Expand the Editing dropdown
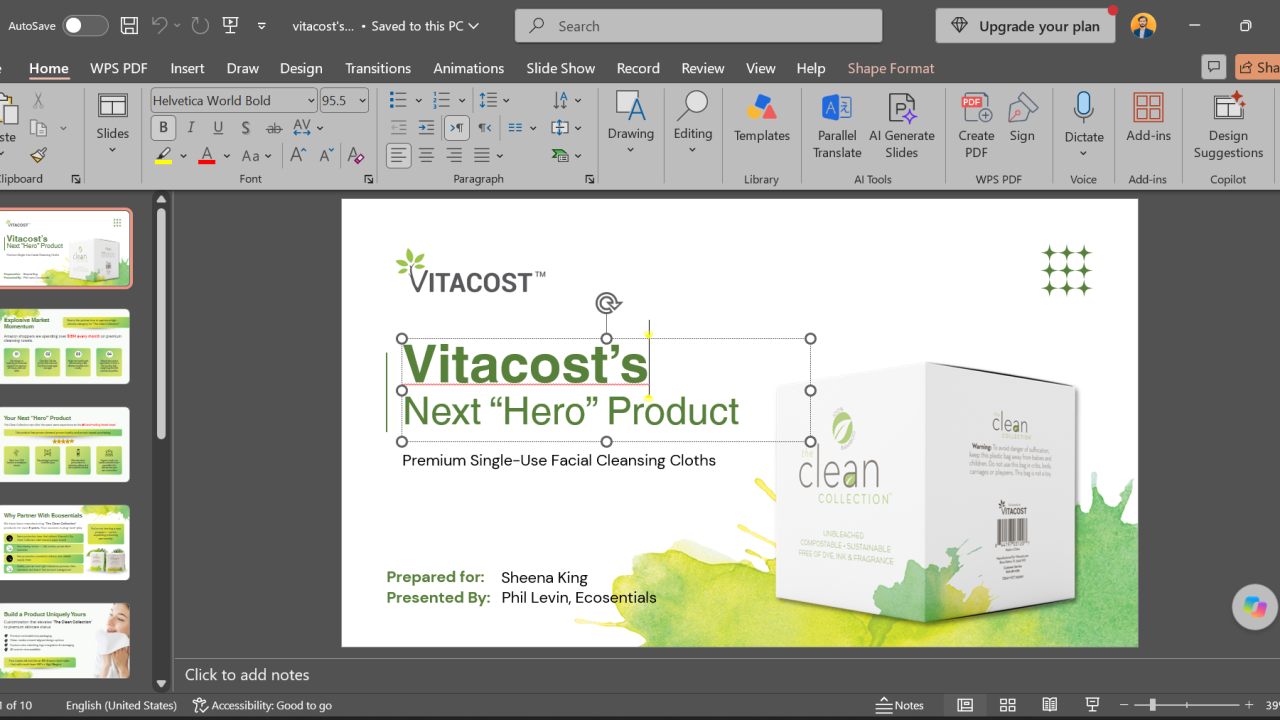 692,151
